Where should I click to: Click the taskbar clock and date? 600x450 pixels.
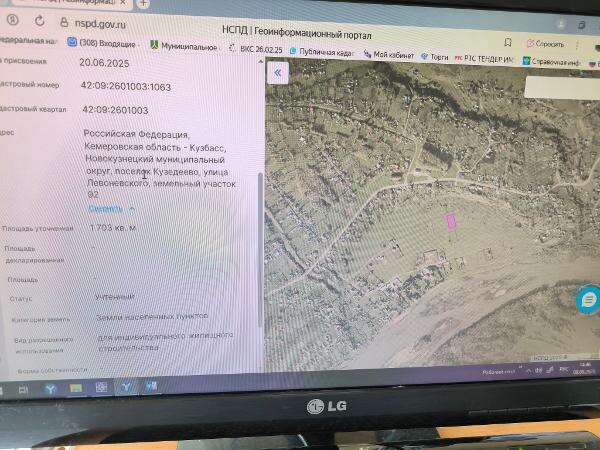click(x=584, y=368)
